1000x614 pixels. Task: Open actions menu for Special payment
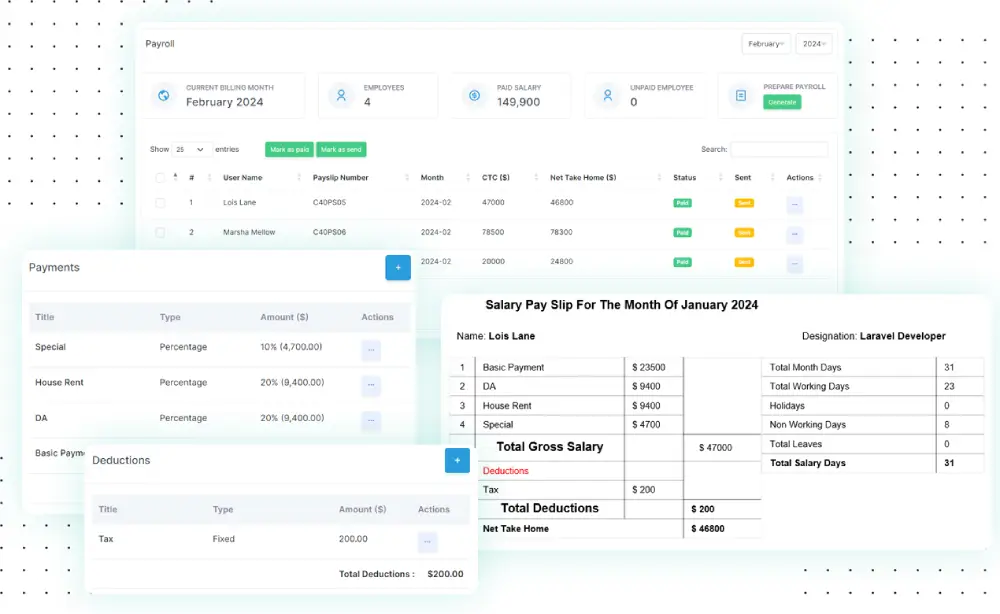pyautogui.click(x=371, y=350)
